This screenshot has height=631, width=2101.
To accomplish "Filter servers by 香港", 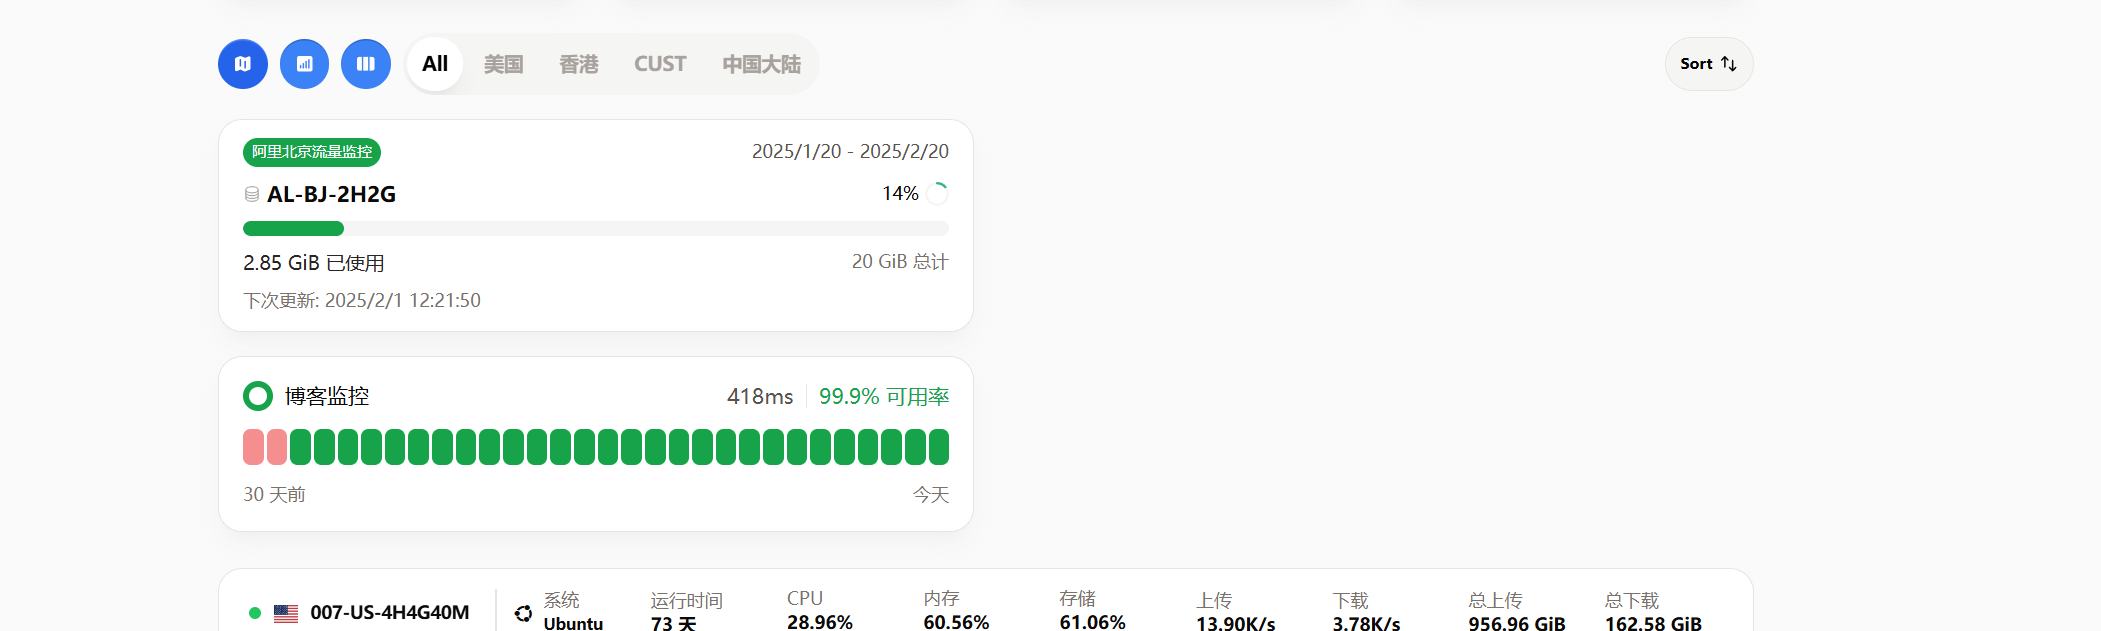I will coord(578,64).
